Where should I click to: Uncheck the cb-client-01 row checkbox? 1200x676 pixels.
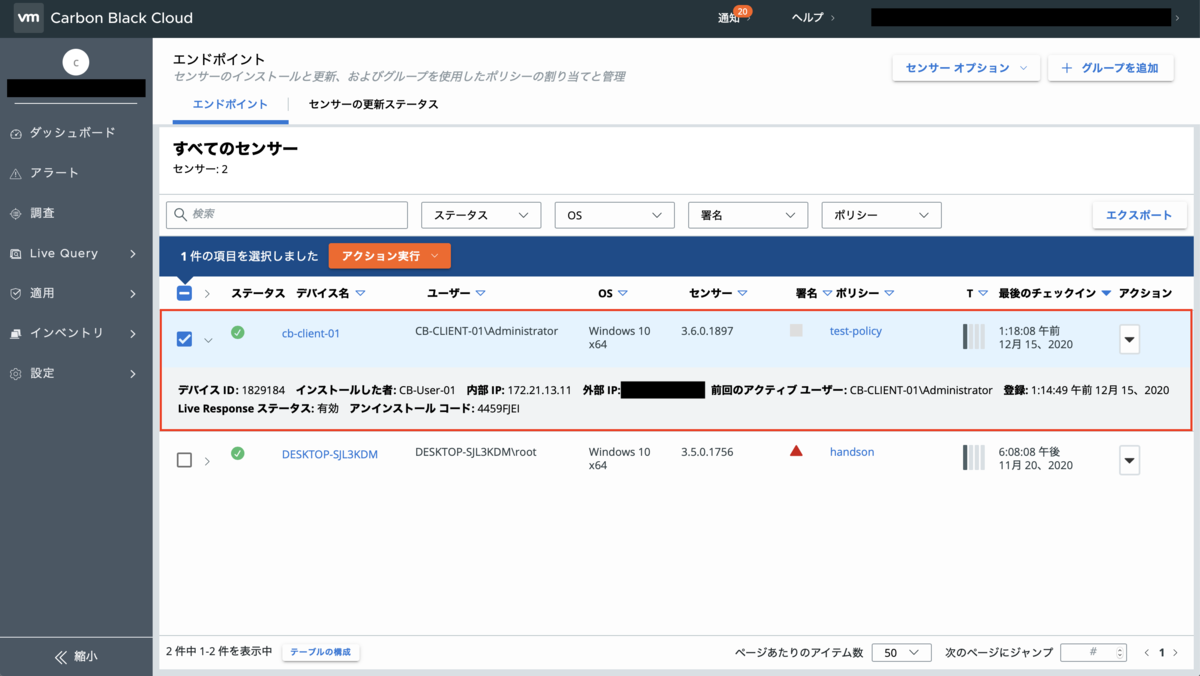[x=184, y=339]
